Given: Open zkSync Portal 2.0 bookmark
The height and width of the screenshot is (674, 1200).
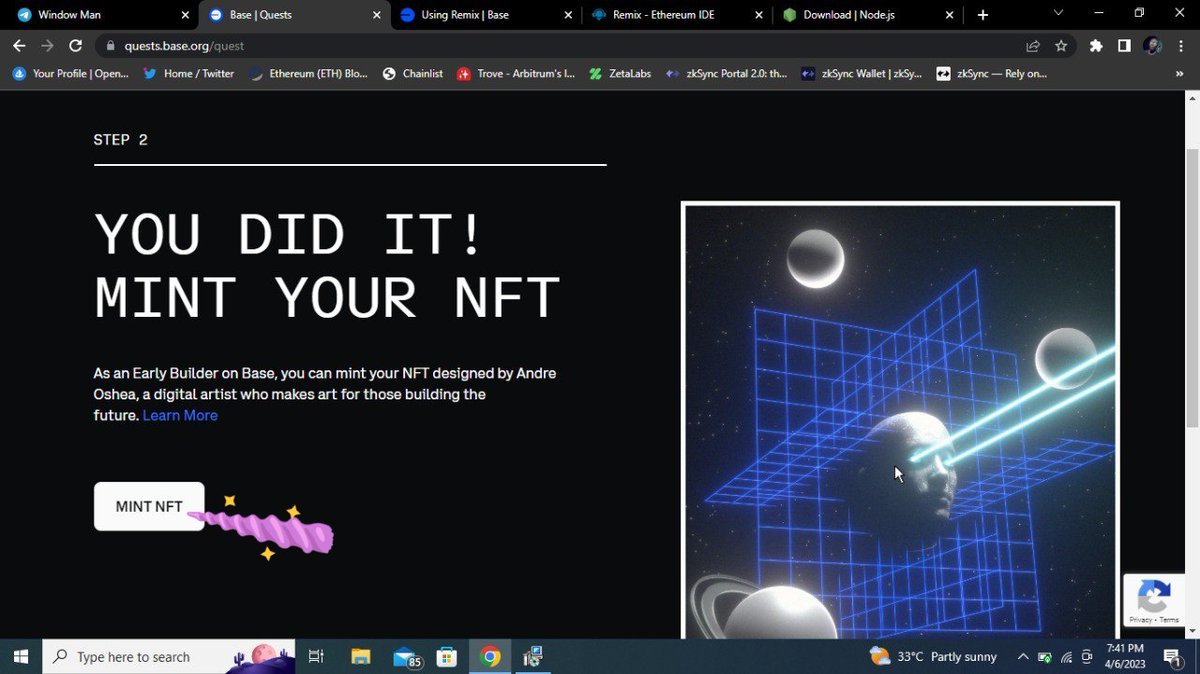Looking at the screenshot, I should (727, 73).
